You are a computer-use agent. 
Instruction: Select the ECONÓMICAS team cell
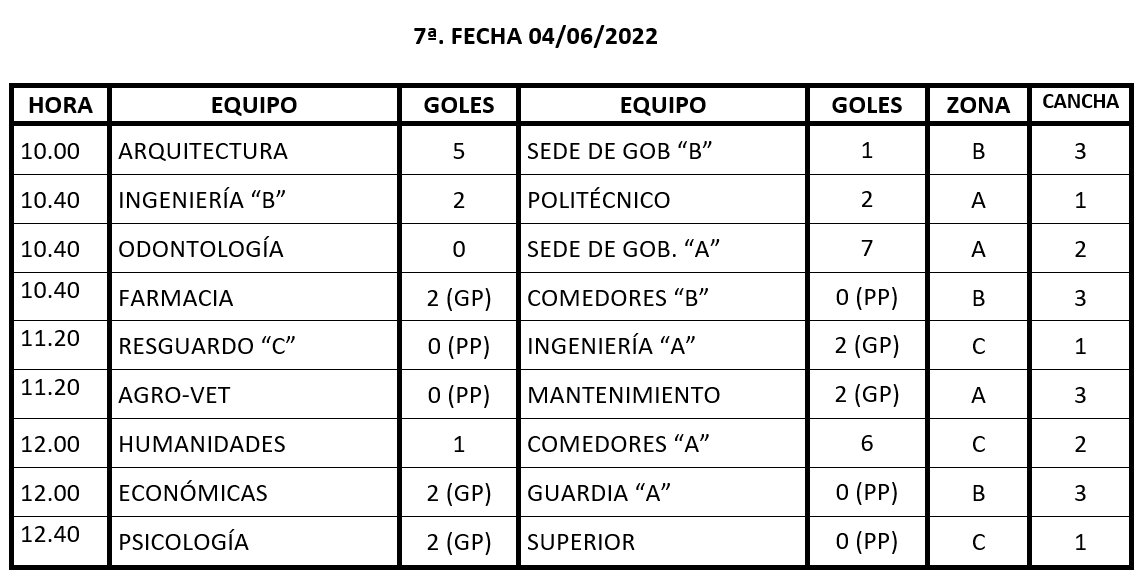tap(254, 492)
